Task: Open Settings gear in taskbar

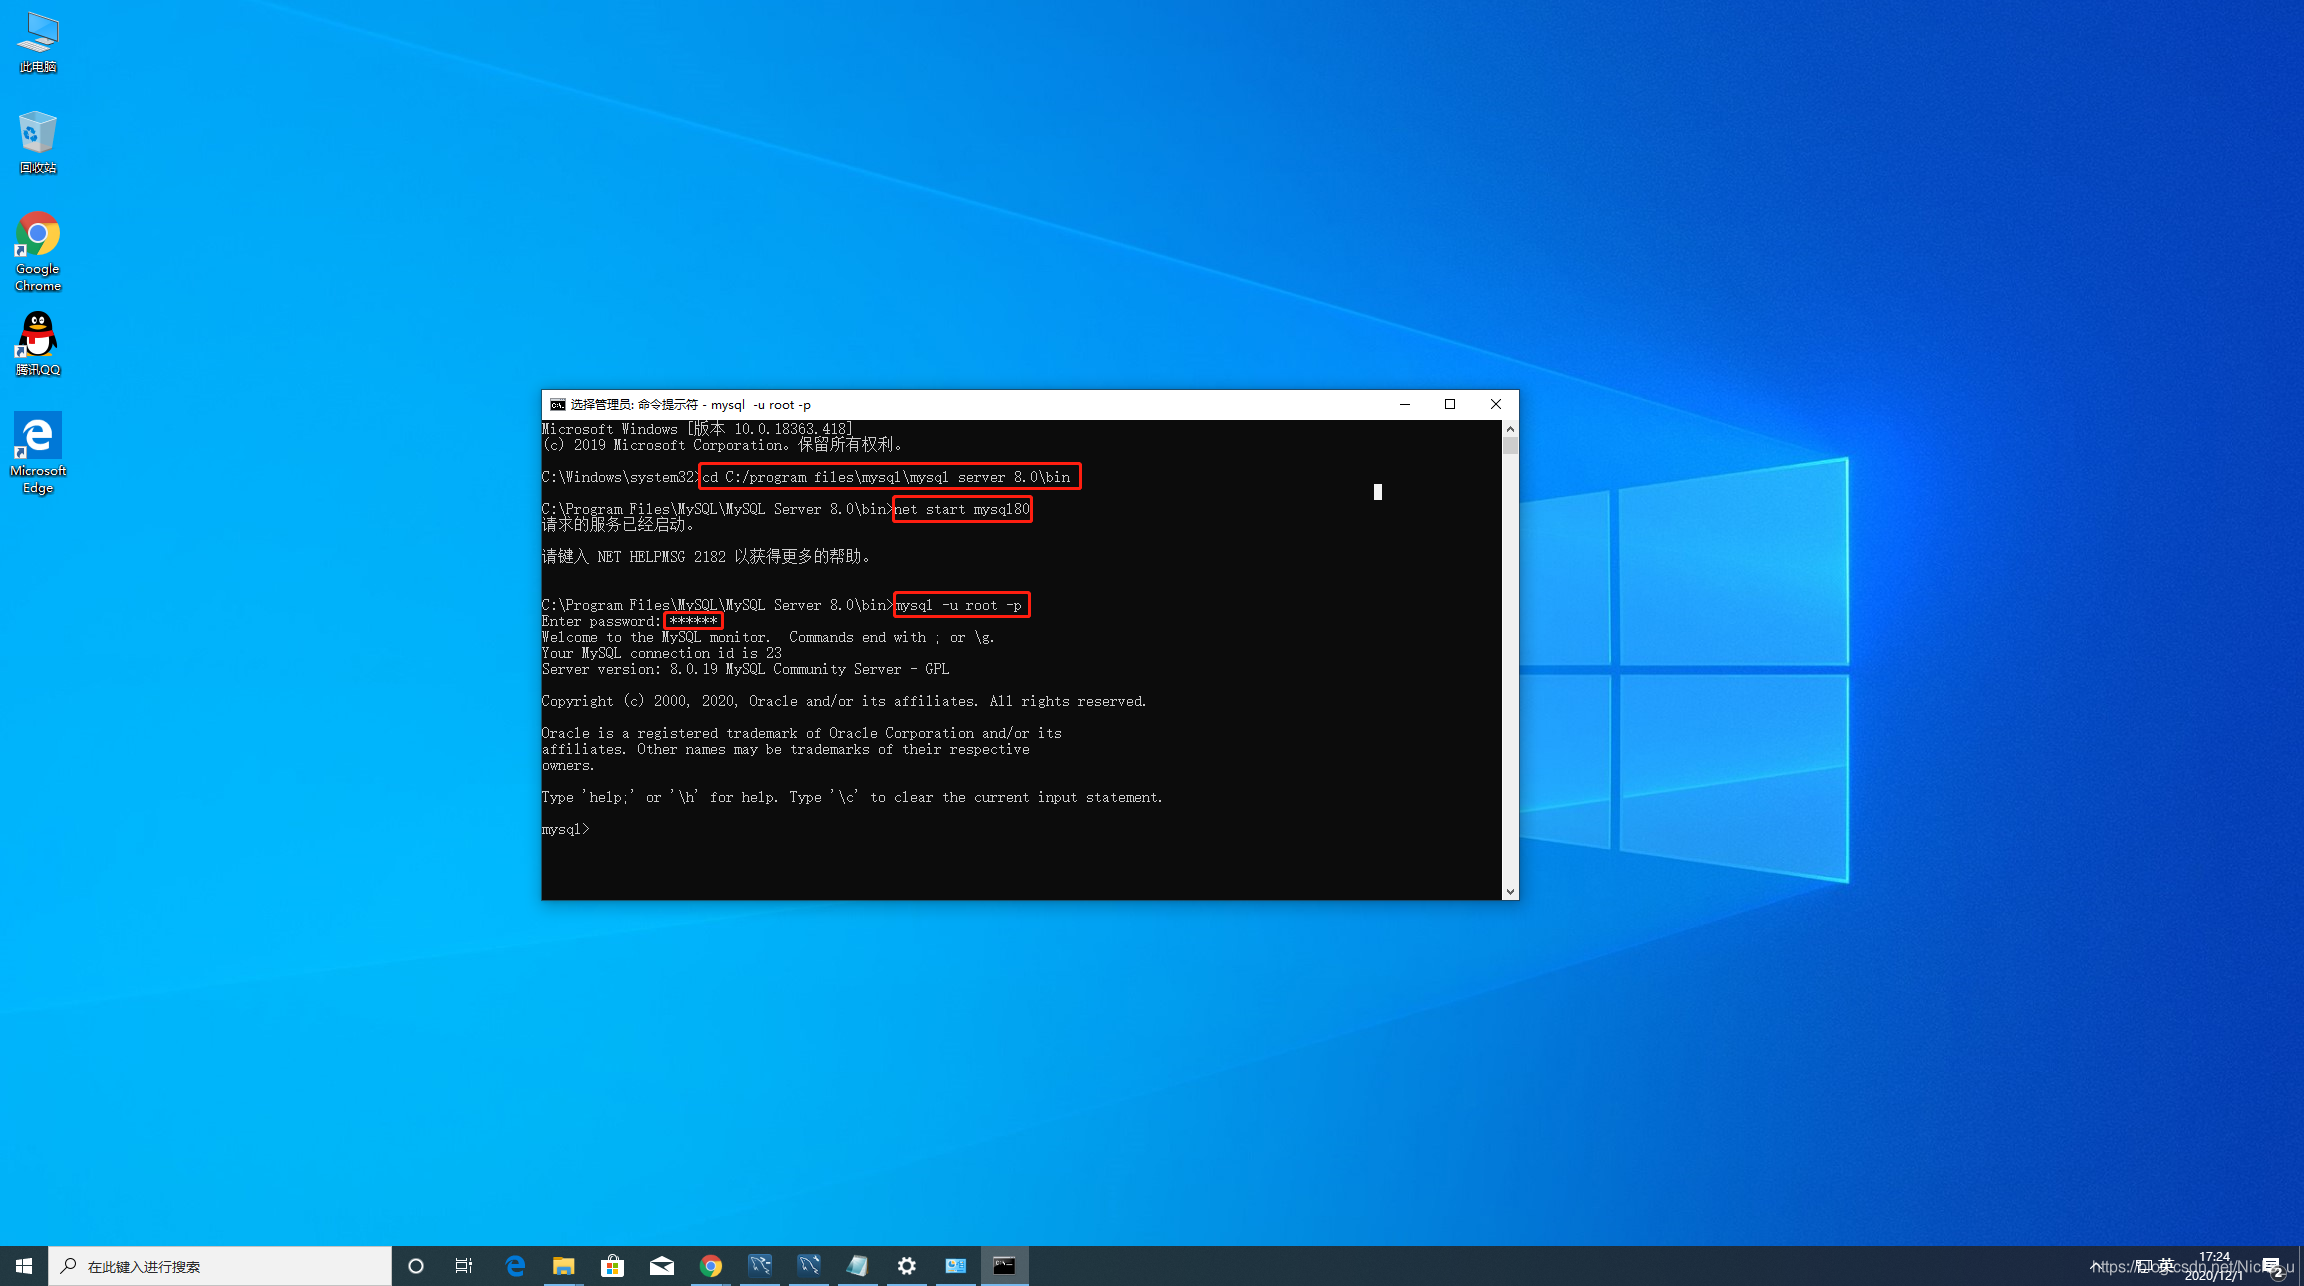Action: point(906,1266)
